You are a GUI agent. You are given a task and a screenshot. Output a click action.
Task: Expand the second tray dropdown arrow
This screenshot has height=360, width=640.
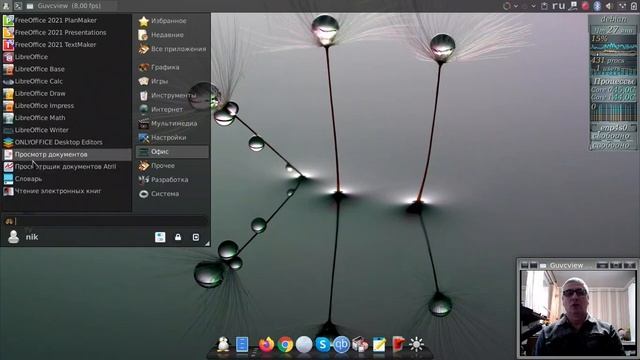[x=533, y=6]
